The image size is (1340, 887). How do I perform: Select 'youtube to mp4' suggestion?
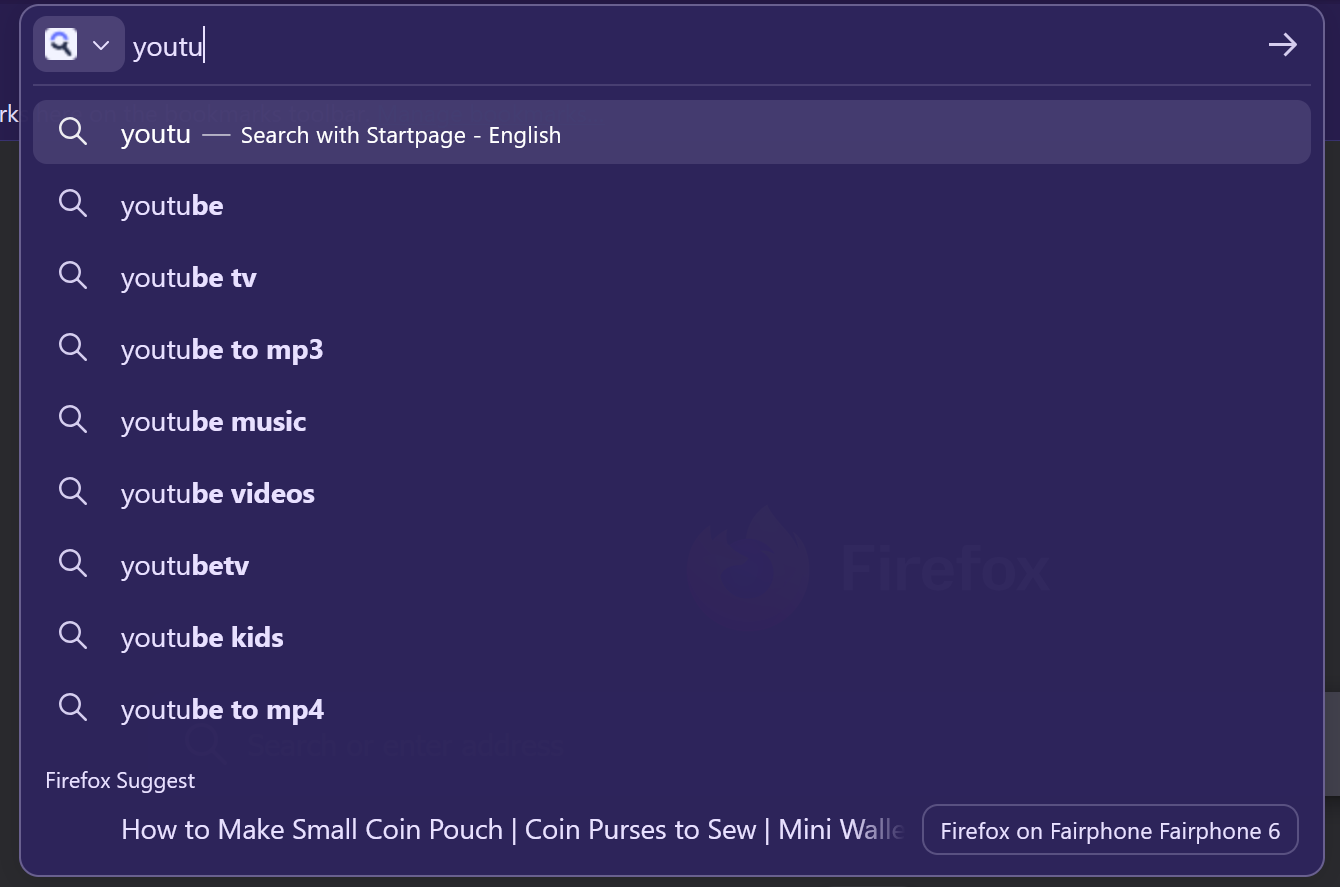tap(222, 710)
